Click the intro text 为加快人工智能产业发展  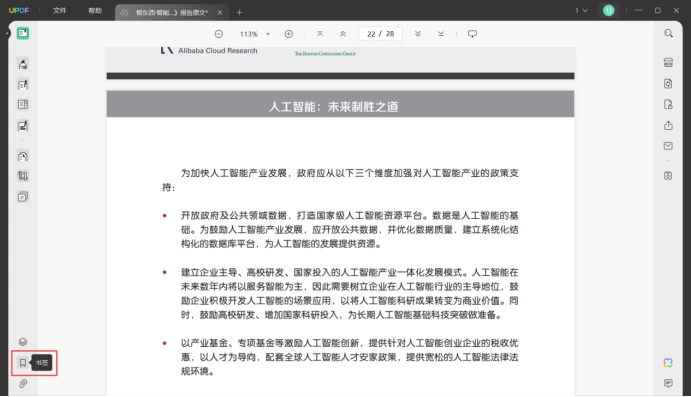click(x=340, y=180)
